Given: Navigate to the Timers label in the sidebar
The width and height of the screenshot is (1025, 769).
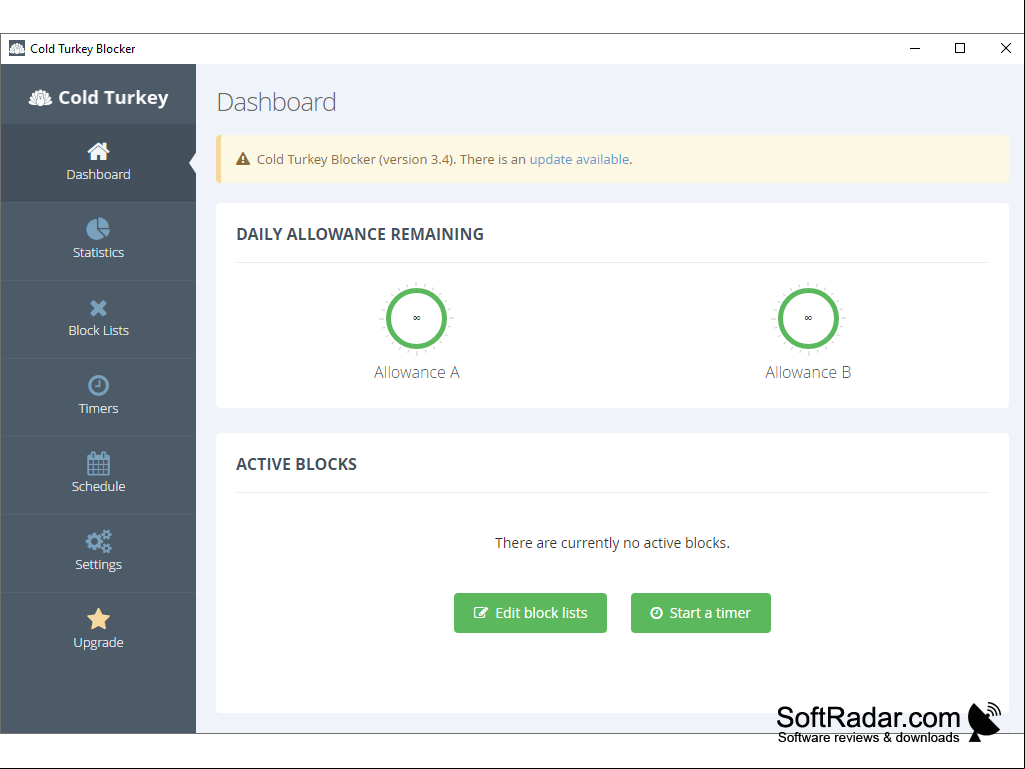Looking at the screenshot, I should 98,409.
